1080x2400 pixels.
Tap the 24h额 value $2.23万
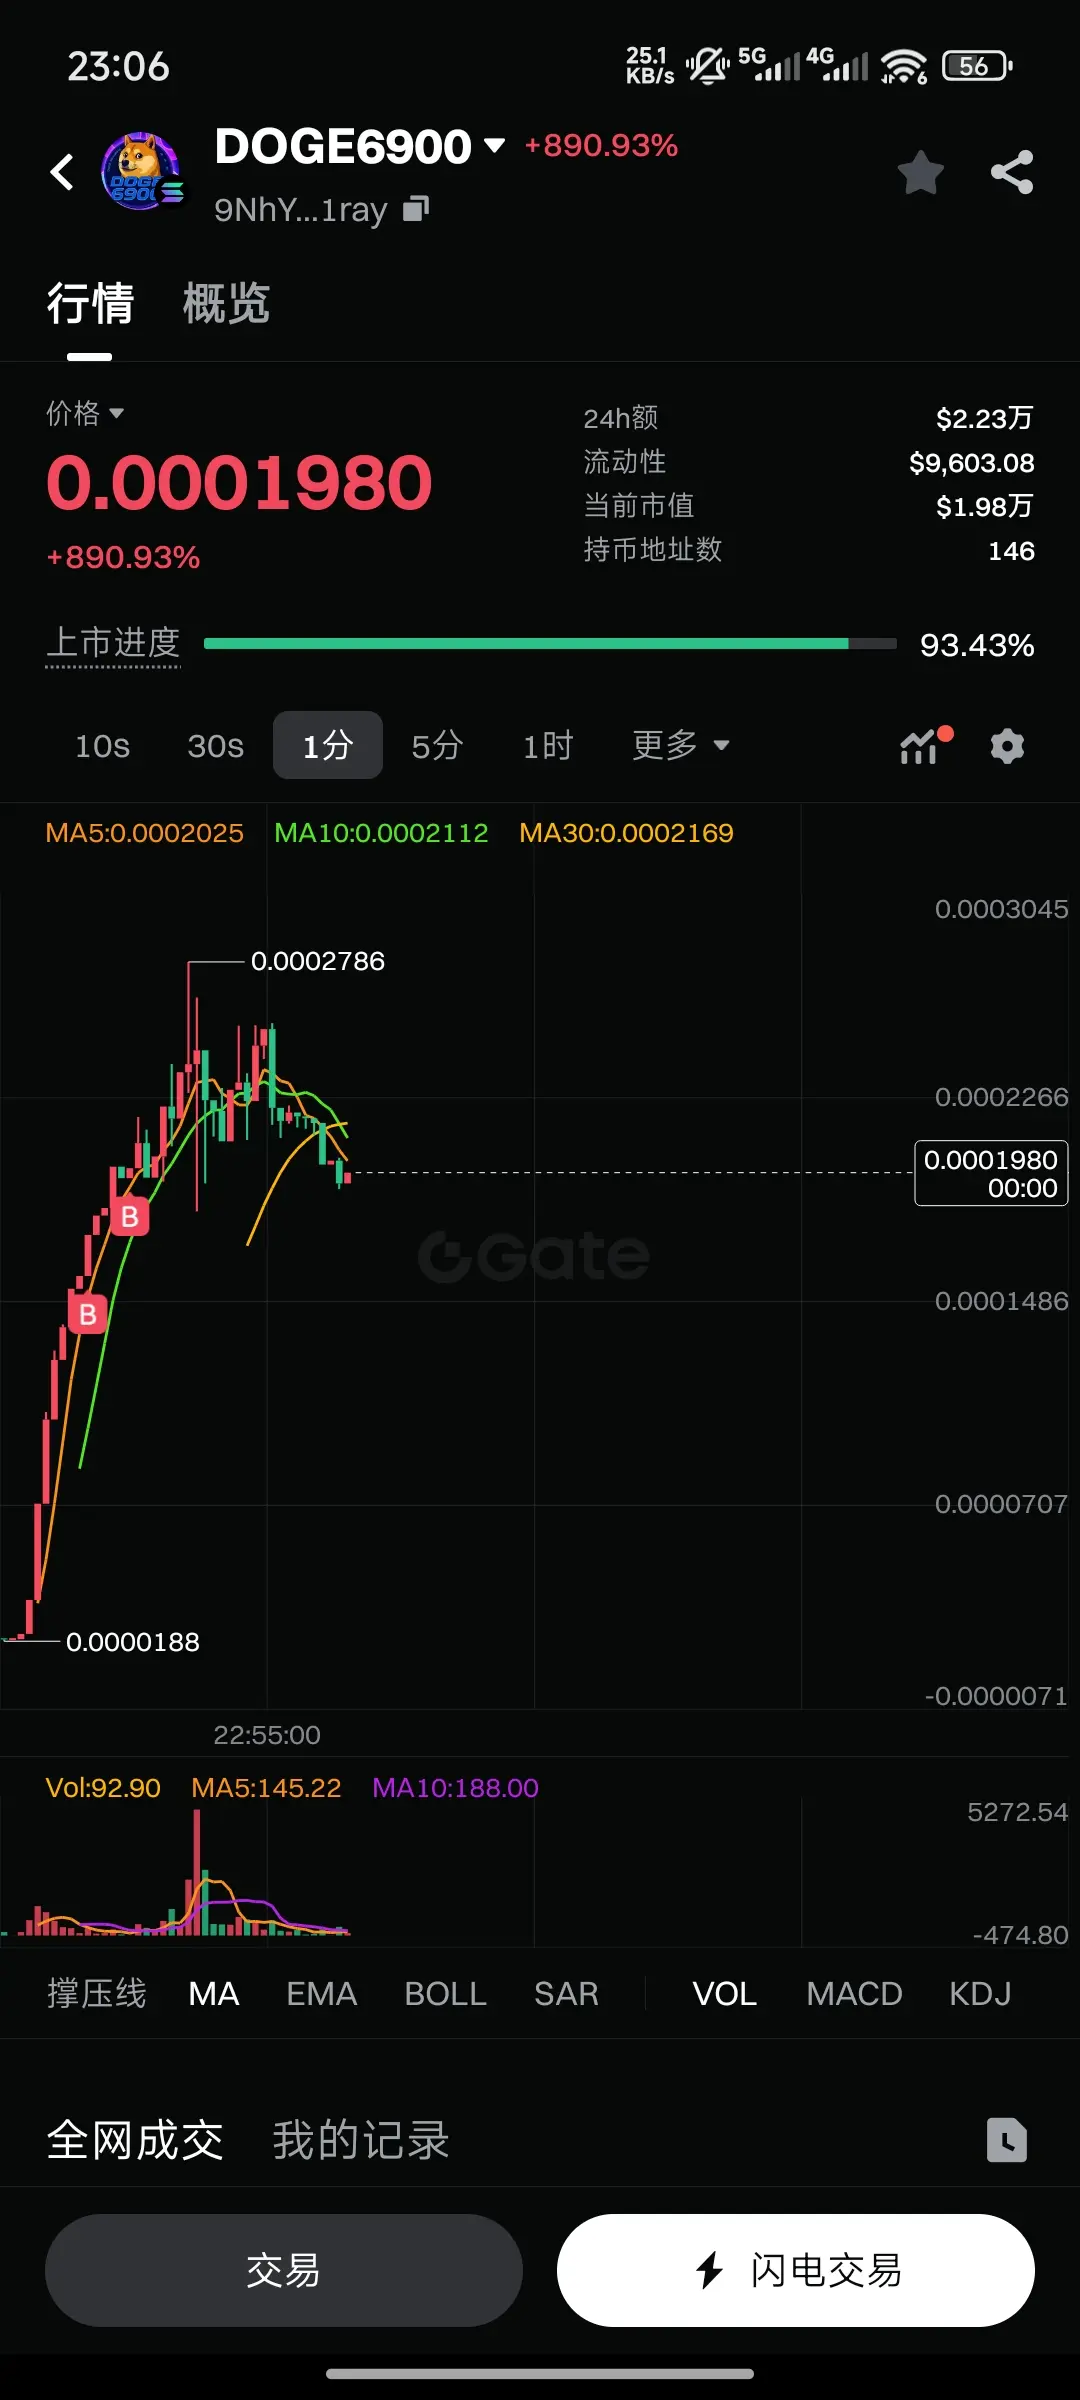(x=984, y=418)
